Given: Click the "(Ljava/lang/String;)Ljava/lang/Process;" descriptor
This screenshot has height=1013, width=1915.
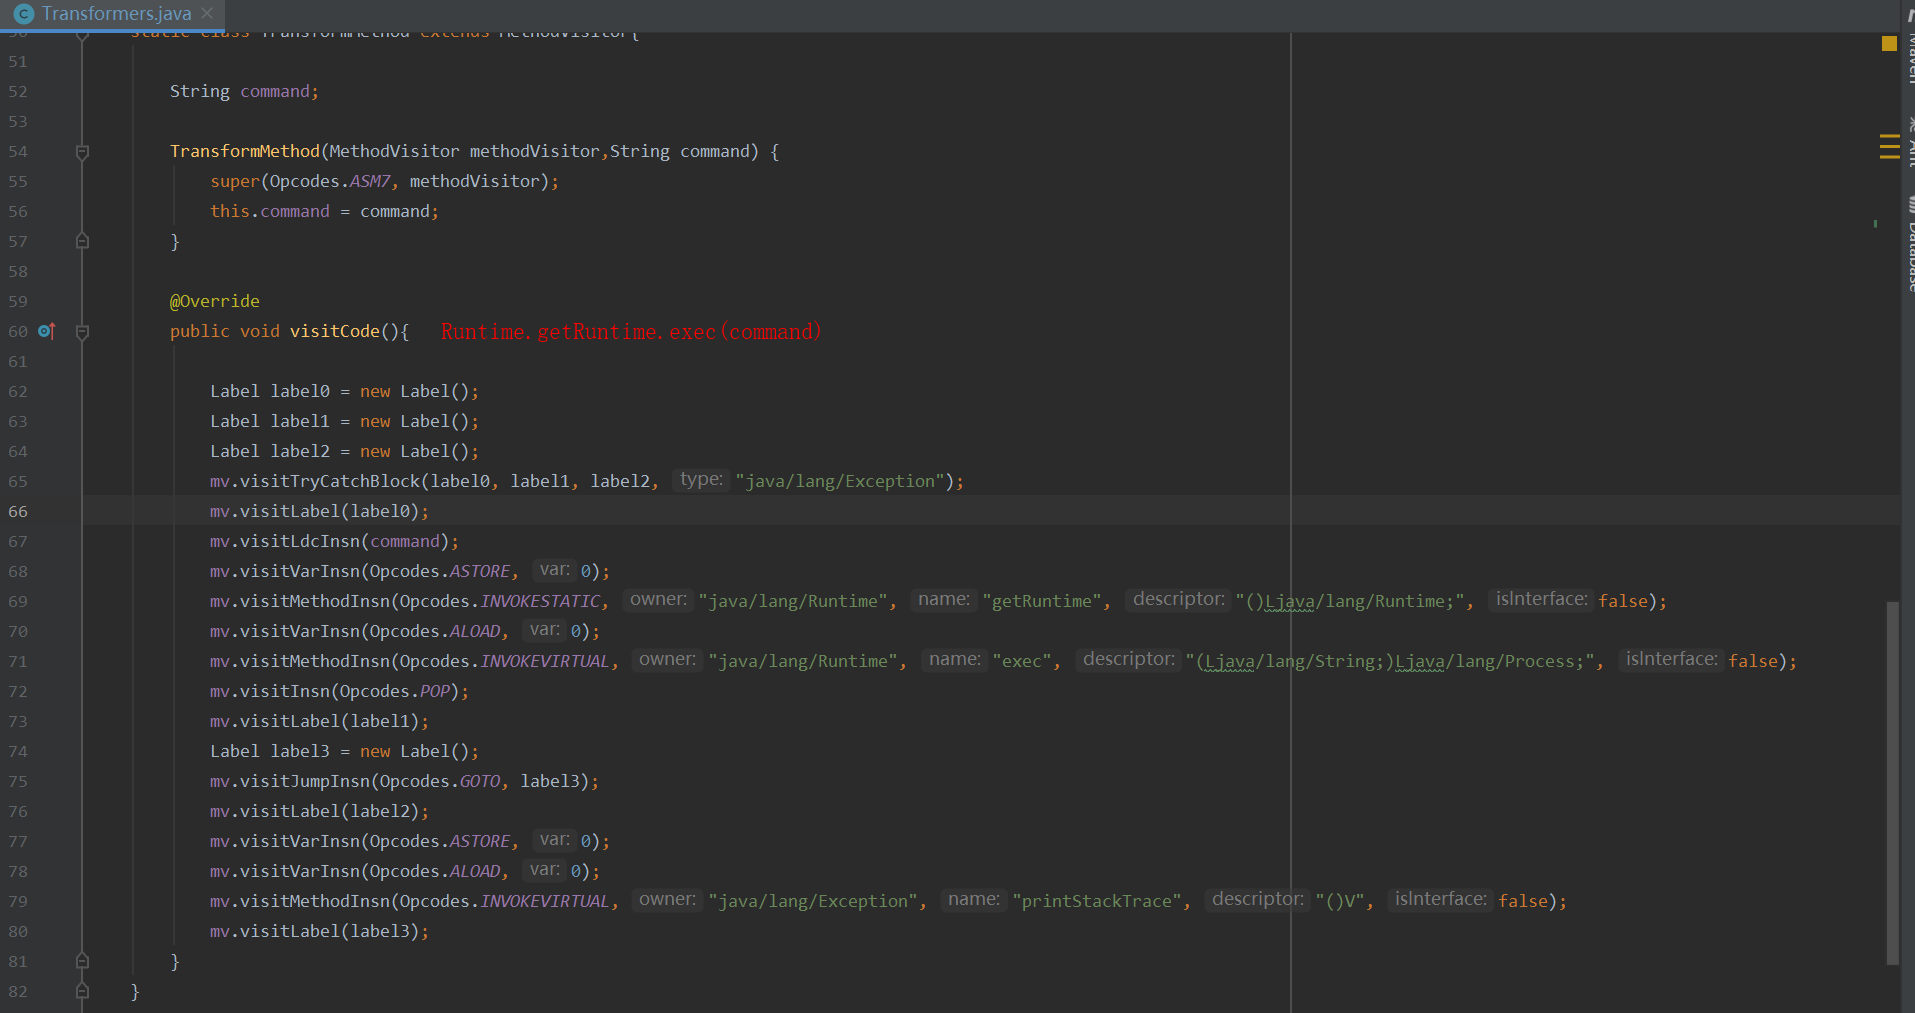Looking at the screenshot, I should pyautogui.click(x=1390, y=661).
